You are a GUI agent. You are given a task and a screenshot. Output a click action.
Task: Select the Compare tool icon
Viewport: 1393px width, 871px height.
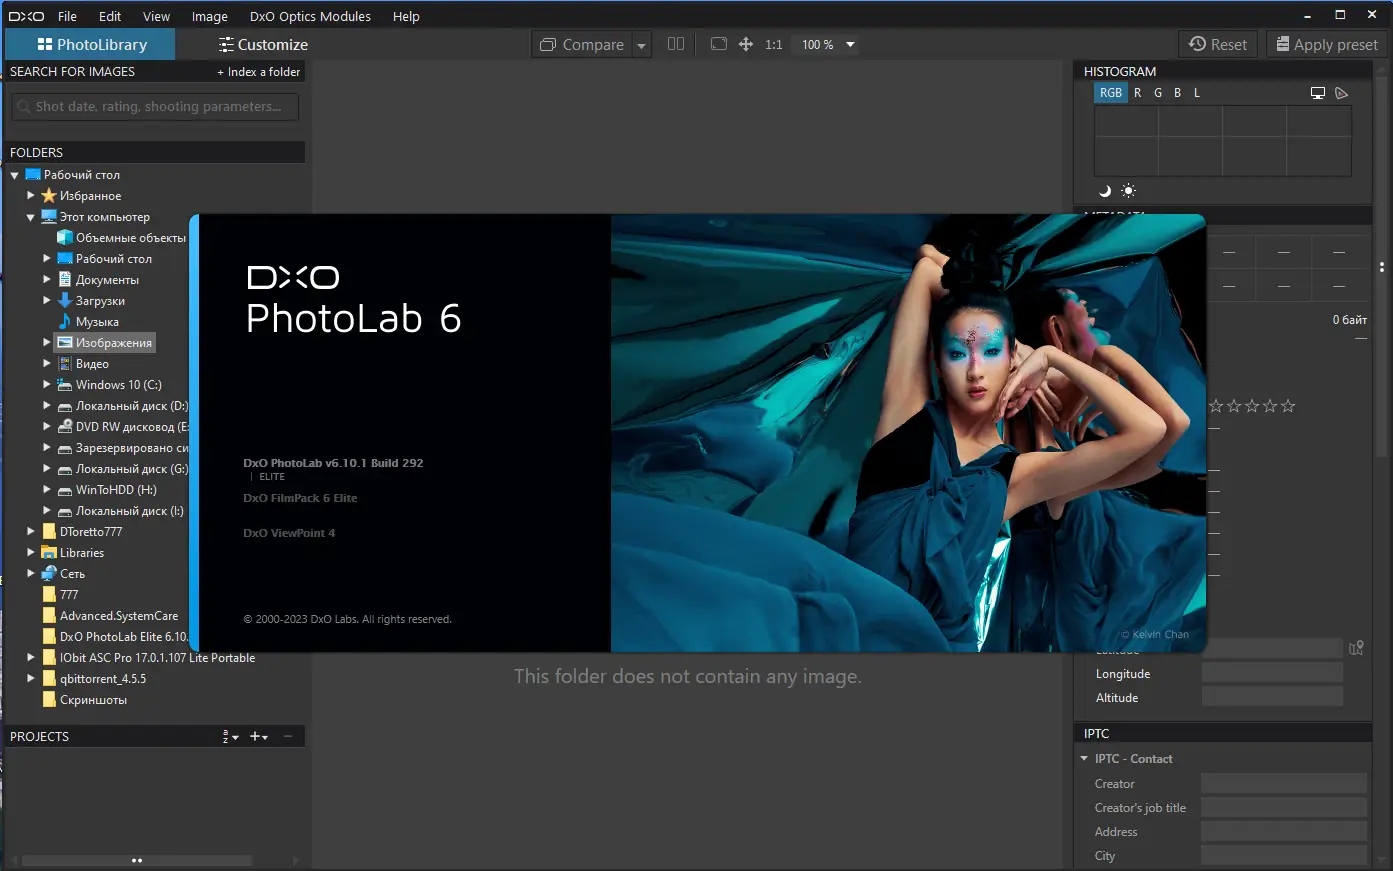(x=548, y=44)
